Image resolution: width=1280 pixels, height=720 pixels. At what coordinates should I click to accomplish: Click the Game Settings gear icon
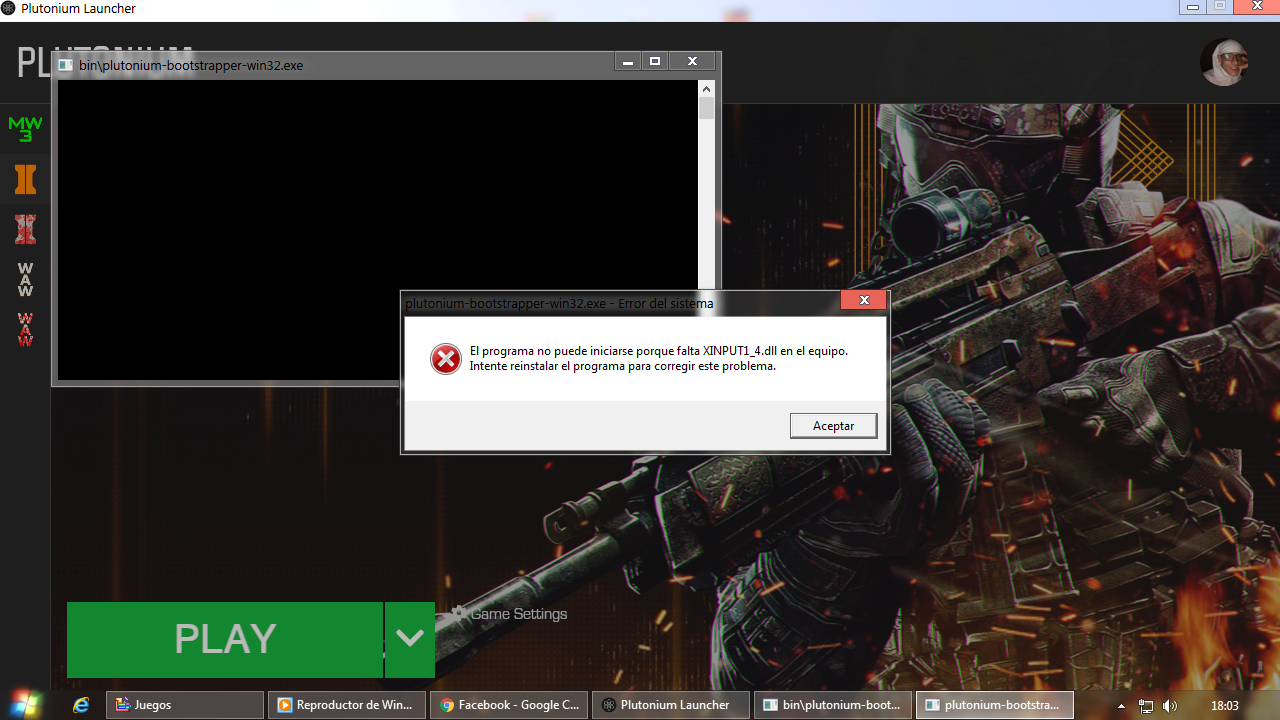(459, 613)
